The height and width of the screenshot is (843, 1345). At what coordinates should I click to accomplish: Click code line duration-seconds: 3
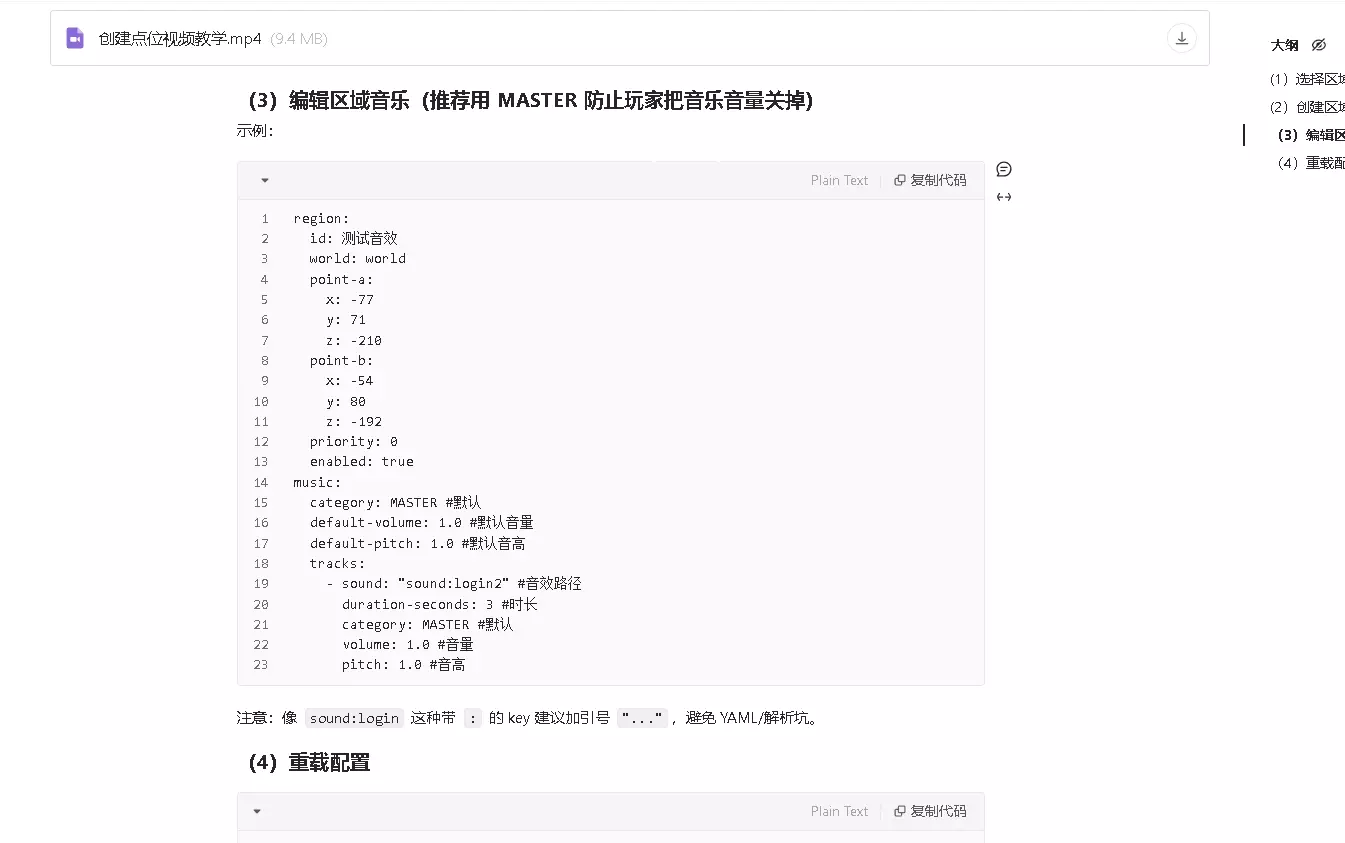click(x=439, y=604)
